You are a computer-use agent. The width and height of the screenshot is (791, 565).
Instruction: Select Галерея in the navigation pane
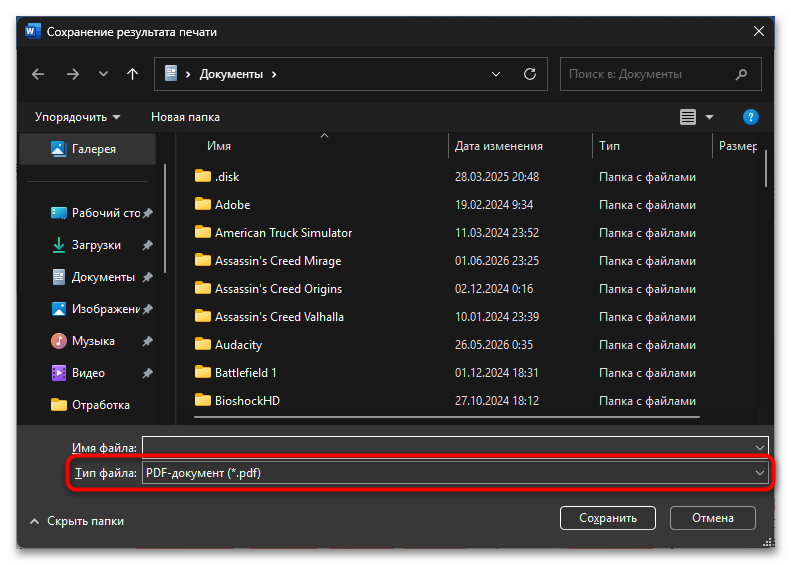(x=87, y=149)
